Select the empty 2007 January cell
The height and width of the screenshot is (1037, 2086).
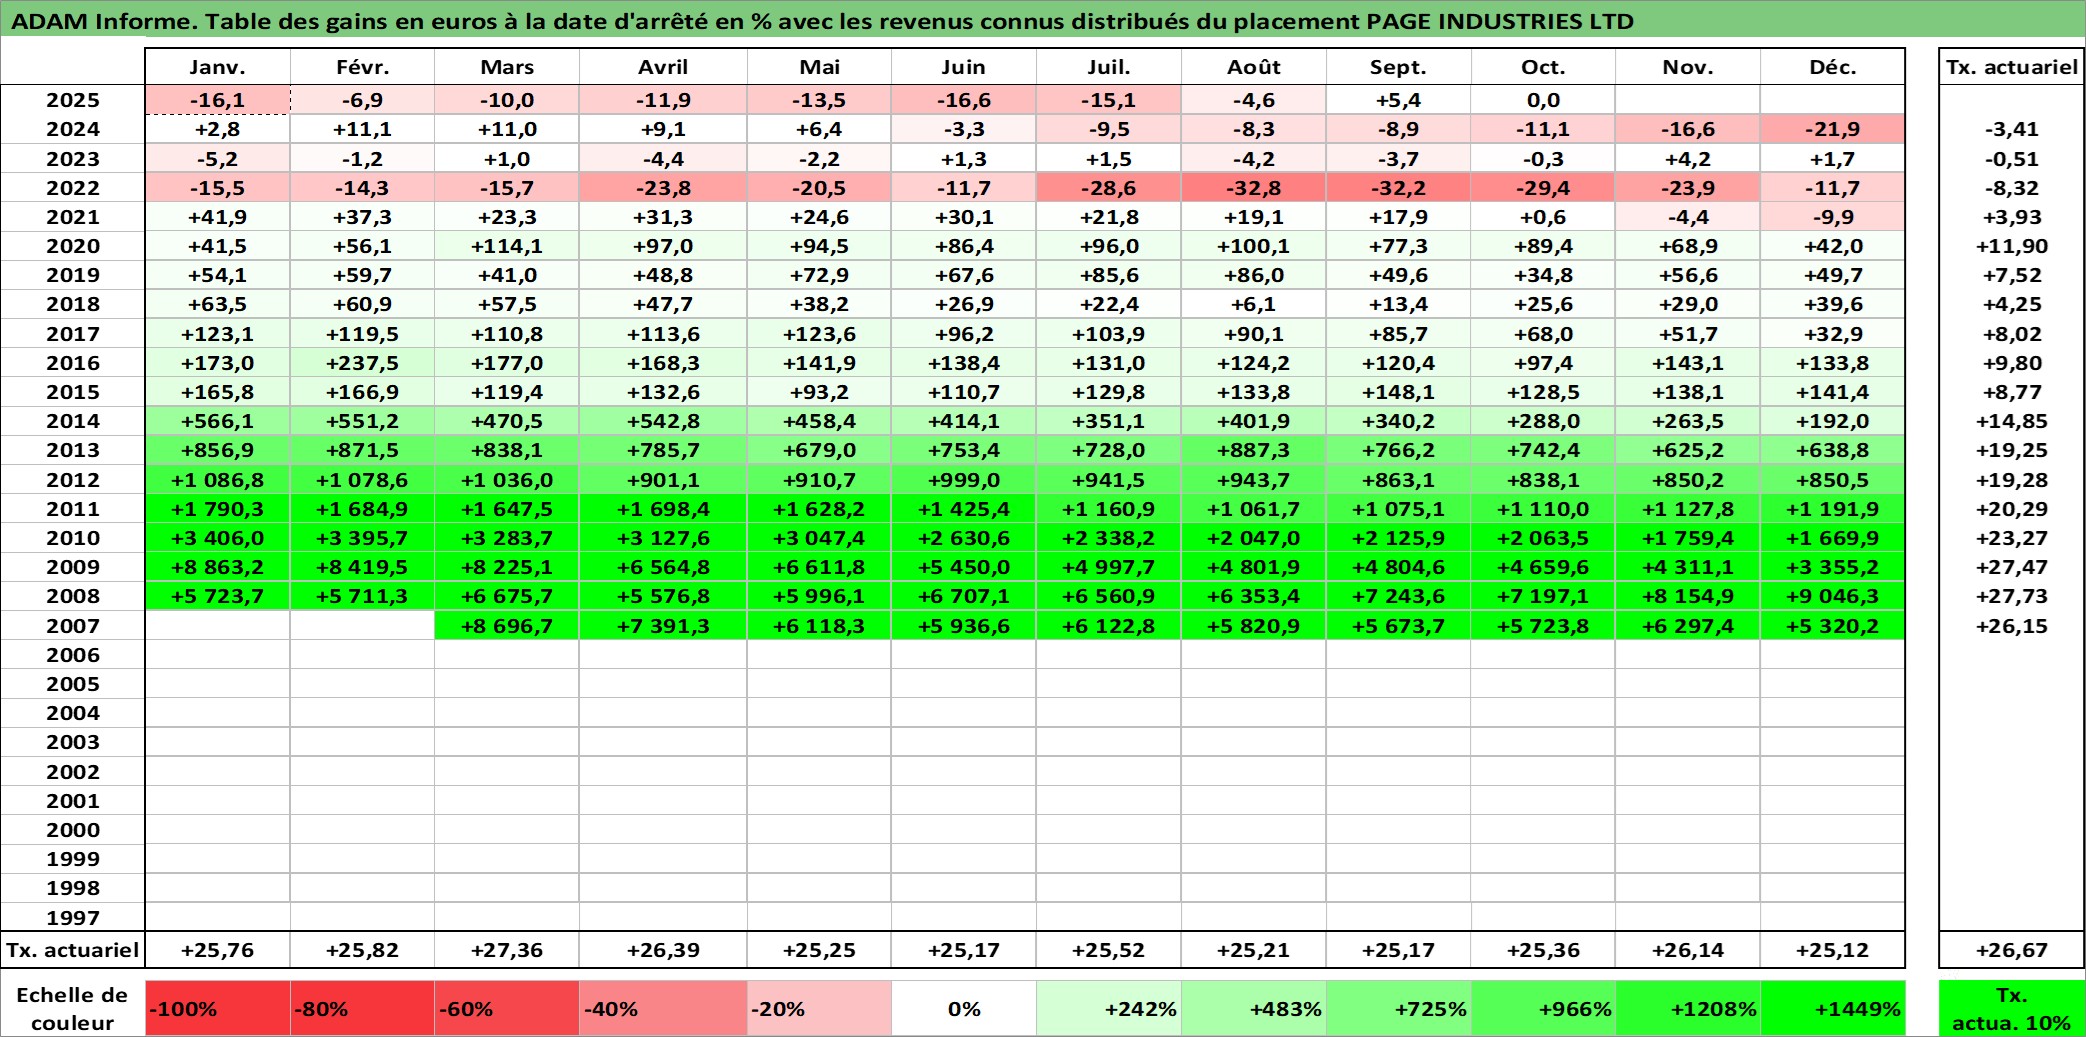[217, 626]
